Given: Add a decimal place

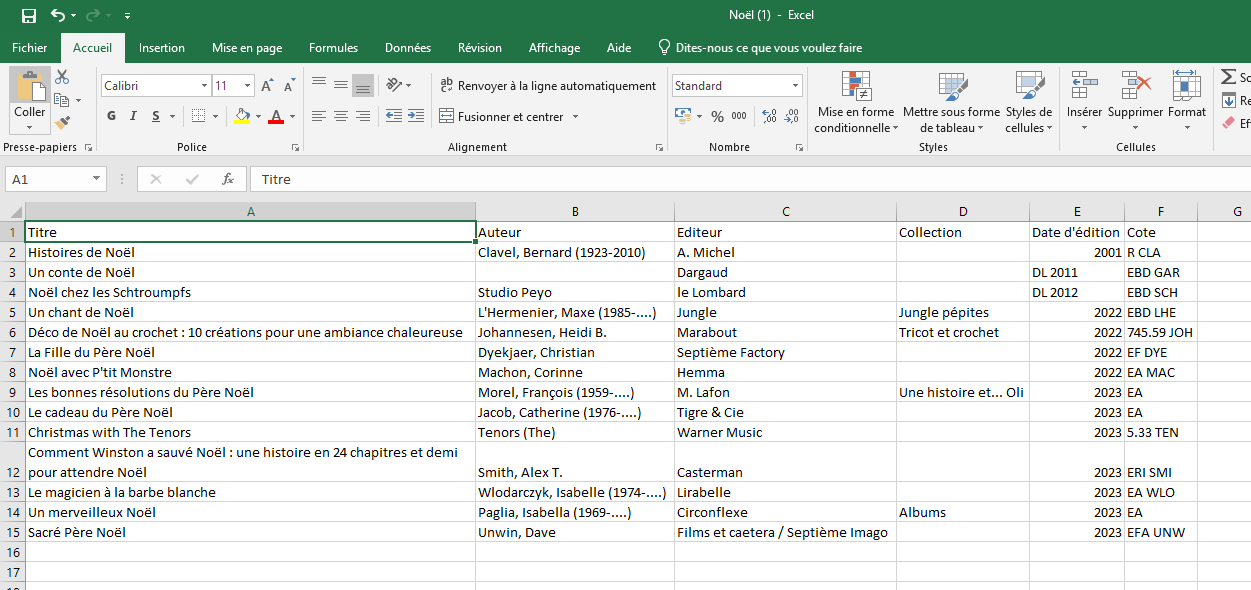Looking at the screenshot, I should coord(769,116).
